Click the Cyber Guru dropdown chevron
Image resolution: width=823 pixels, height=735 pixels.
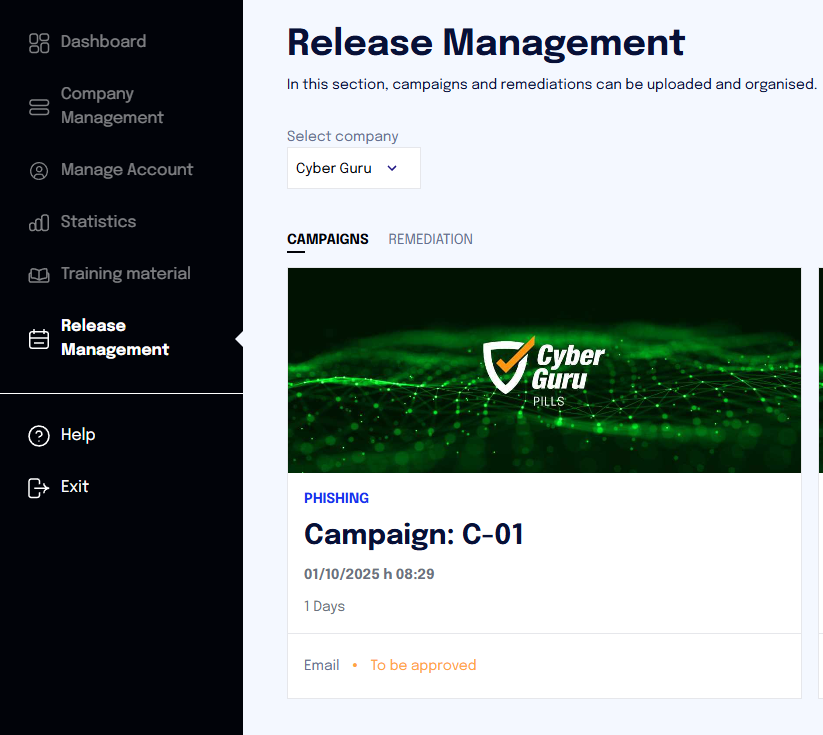pyautogui.click(x=392, y=168)
